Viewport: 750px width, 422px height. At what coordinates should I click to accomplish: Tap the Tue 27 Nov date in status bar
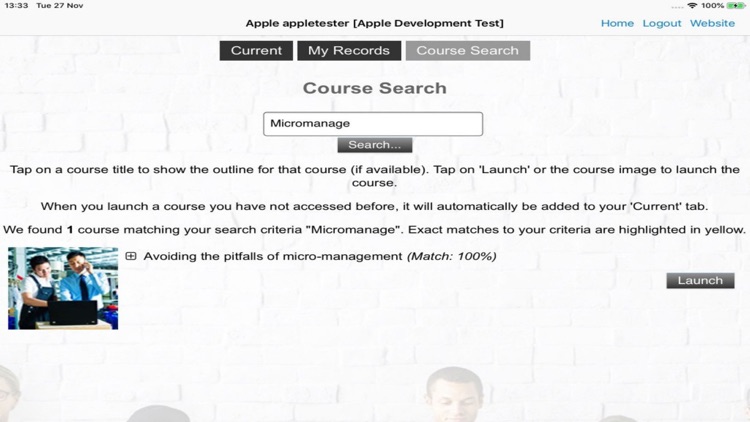(x=60, y=6)
